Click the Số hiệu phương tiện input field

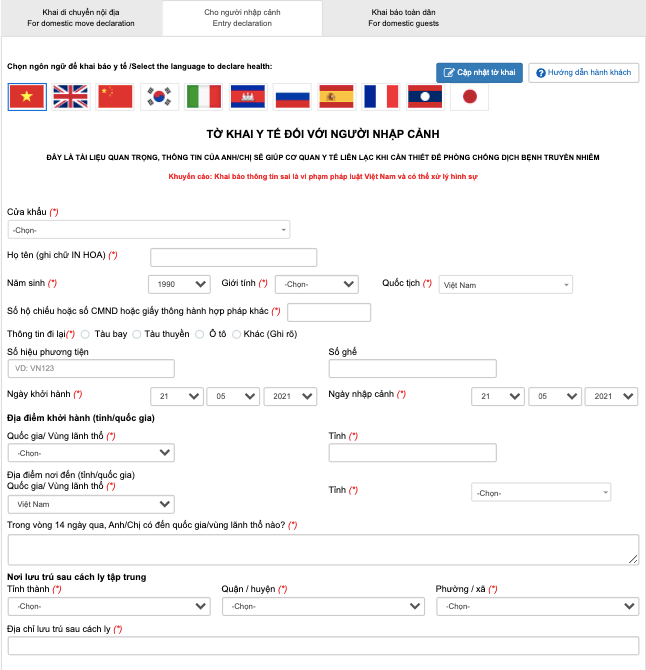coord(91,368)
